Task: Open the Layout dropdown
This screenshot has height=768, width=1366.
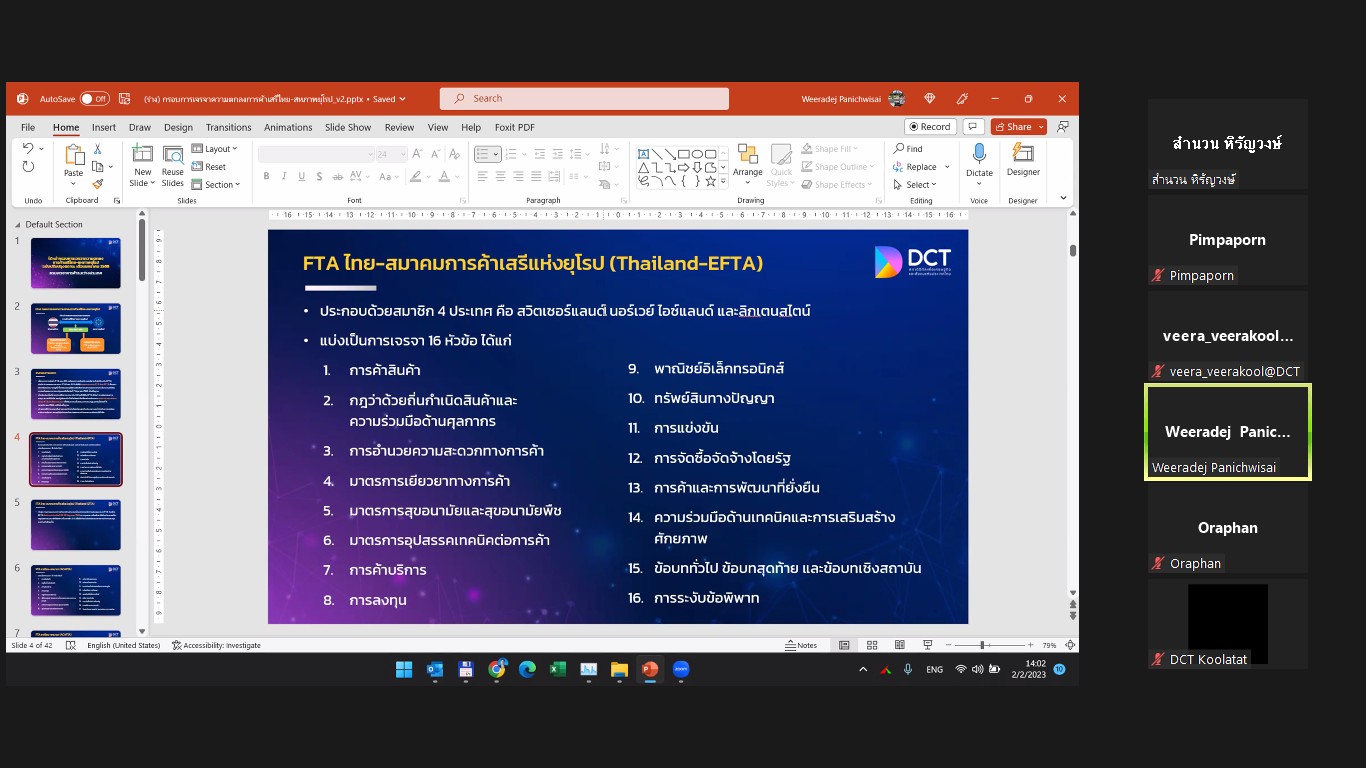Action: click(216, 149)
